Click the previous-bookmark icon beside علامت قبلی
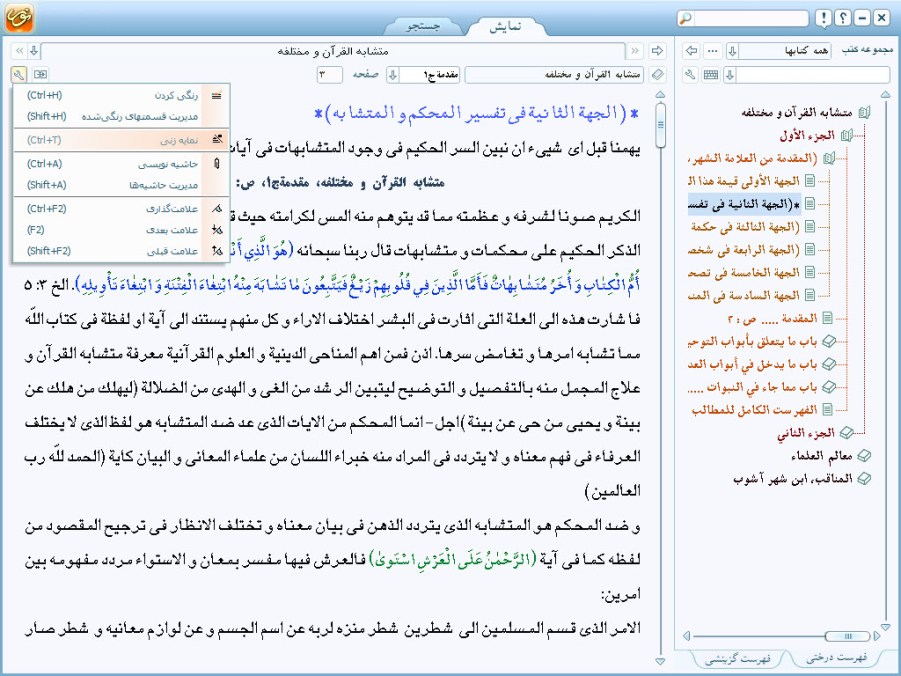The image size is (901, 676). [x=217, y=251]
